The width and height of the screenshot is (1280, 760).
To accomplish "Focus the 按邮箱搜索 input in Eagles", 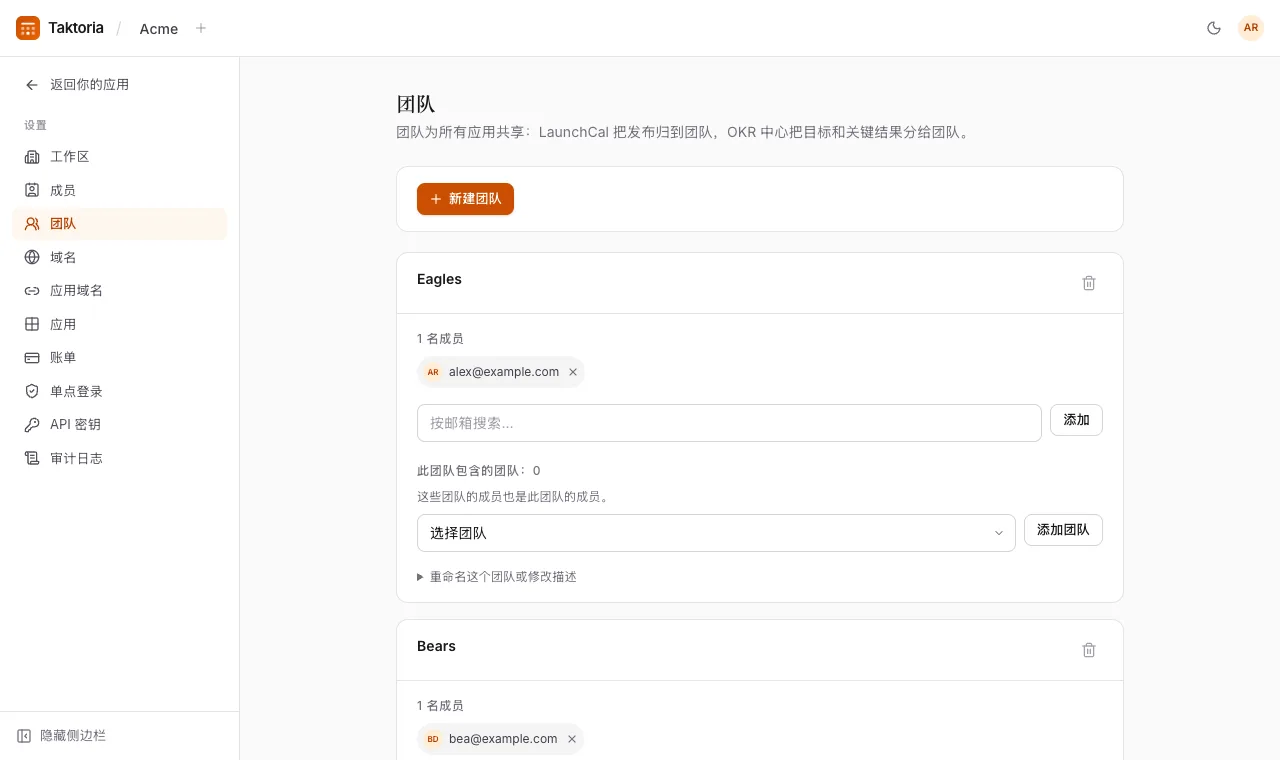I will point(729,423).
